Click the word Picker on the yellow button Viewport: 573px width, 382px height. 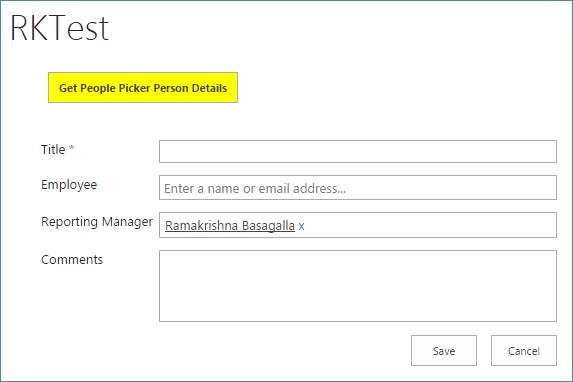pyautogui.click(x=134, y=88)
